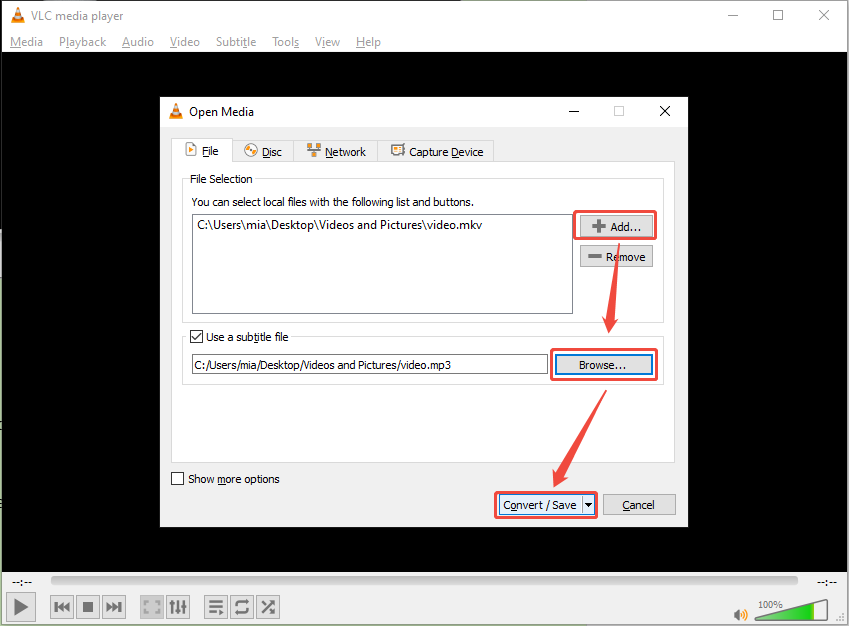Toggle the playlist icon

coord(215,607)
